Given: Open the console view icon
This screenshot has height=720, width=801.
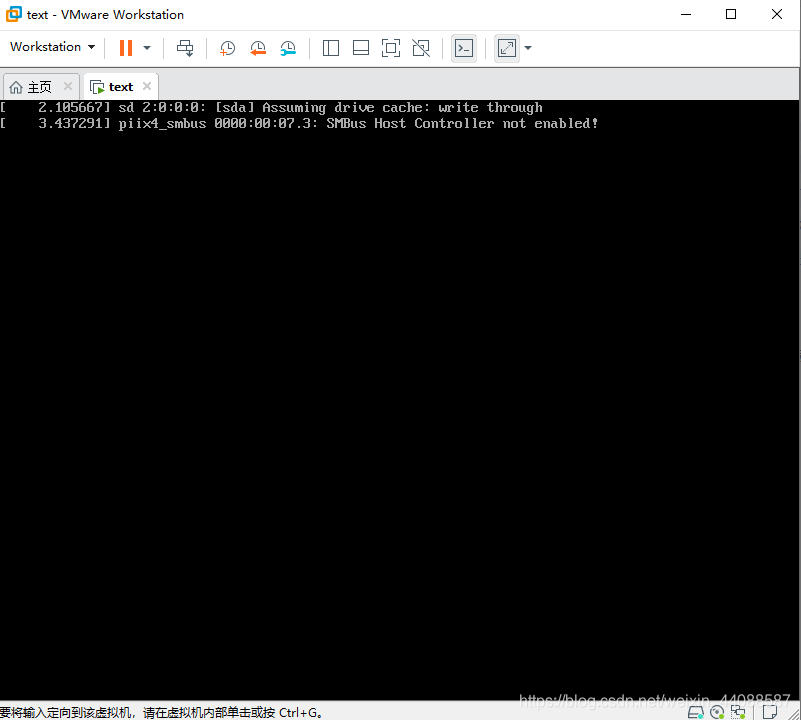Looking at the screenshot, I should pos(464,48).
